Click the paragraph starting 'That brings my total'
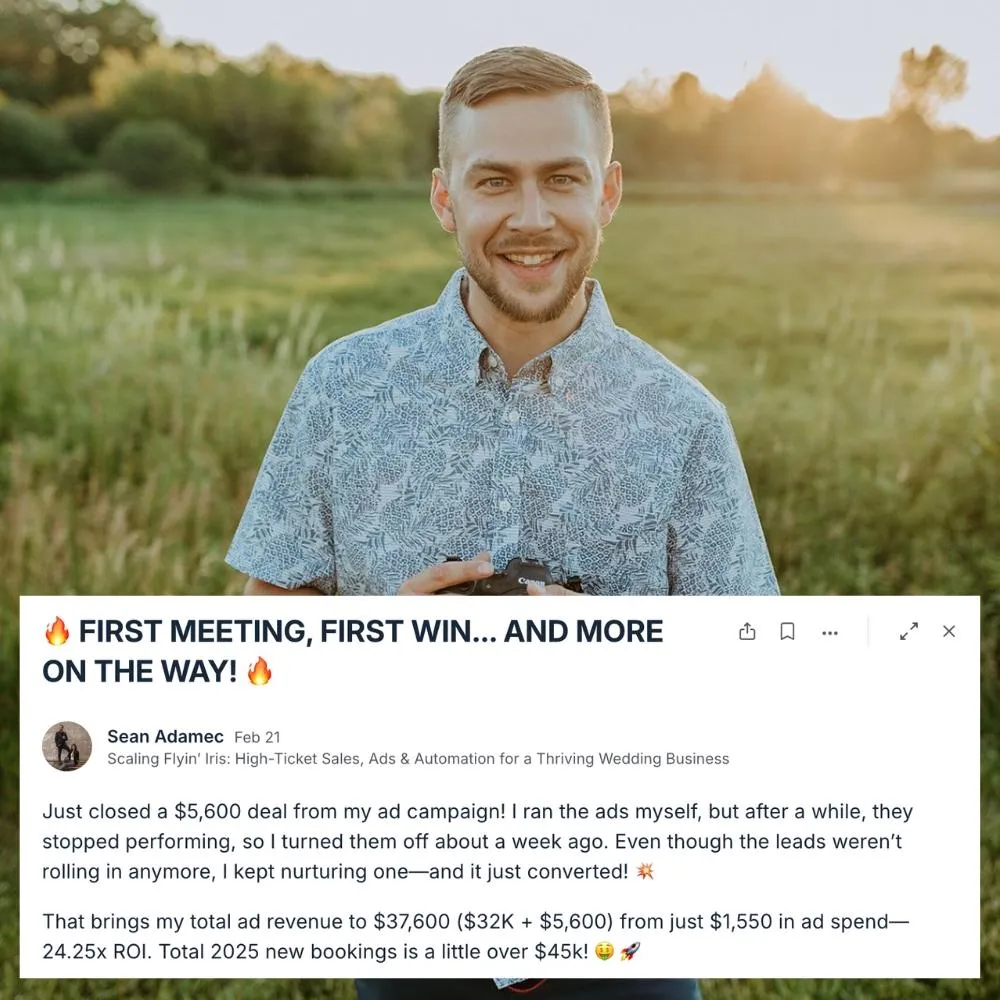The image size is (1000, 1000). (475, 936)
